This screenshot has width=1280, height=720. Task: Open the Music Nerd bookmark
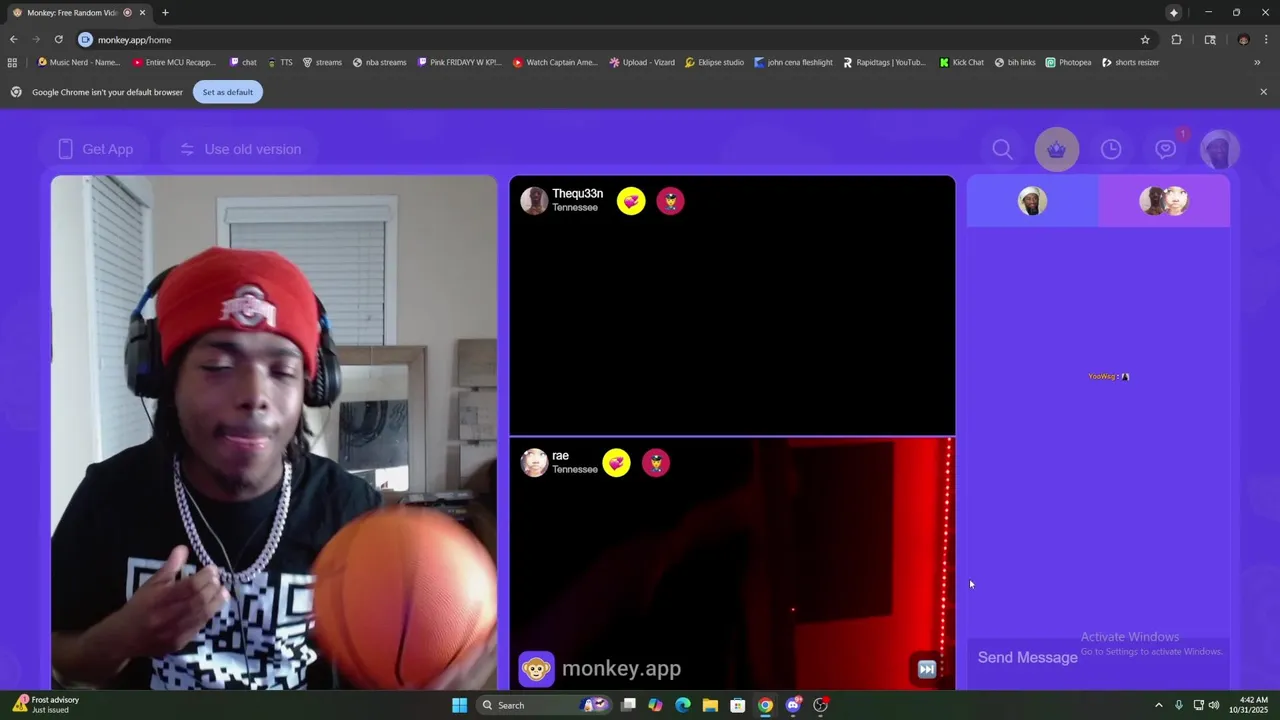pos(78,62)
